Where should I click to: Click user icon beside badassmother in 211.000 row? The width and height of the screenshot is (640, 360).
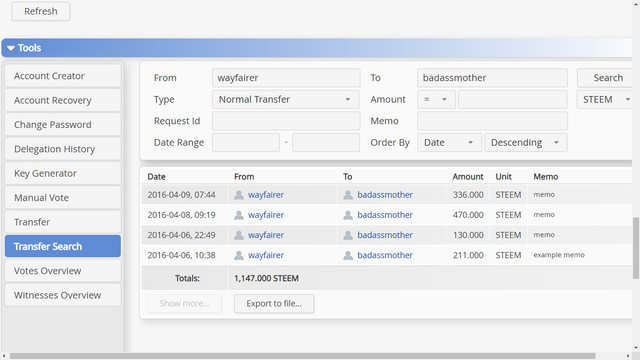[x=348, y=256]
